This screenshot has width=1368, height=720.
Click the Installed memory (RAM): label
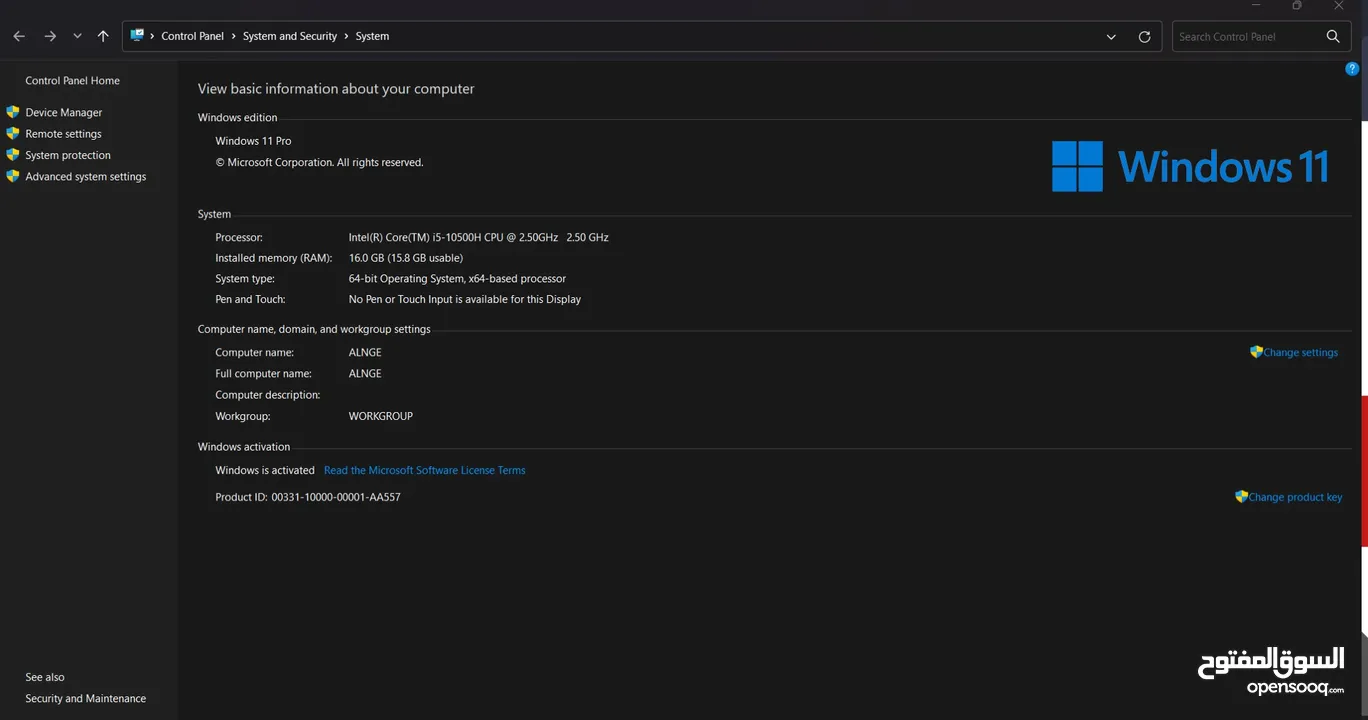(273, 258)
